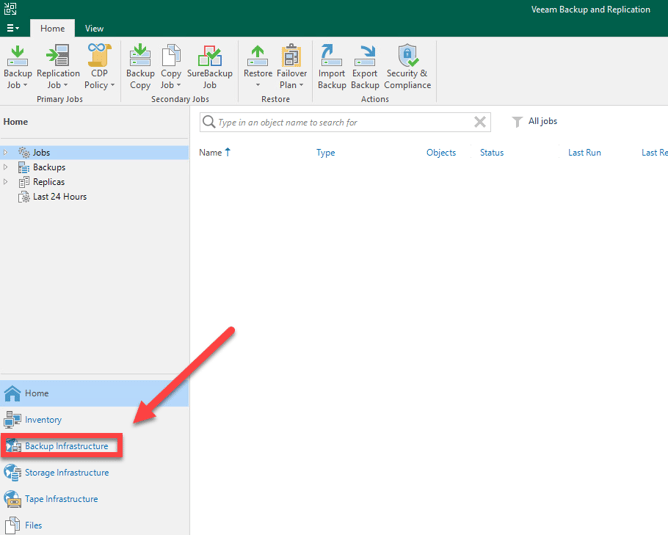Click the search magnifier icon
The width and height of the screenshot is (668, 535).
(x=209, y=122)
